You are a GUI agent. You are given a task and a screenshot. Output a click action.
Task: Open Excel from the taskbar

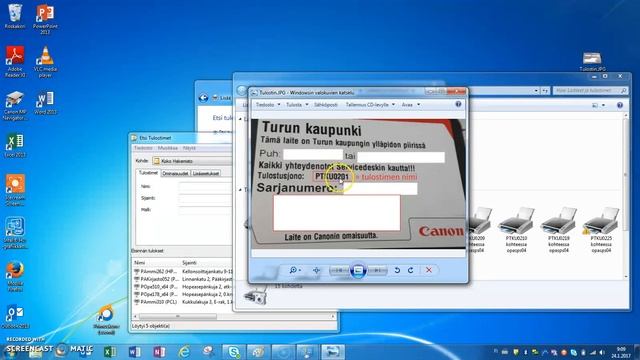click(109, 351)
